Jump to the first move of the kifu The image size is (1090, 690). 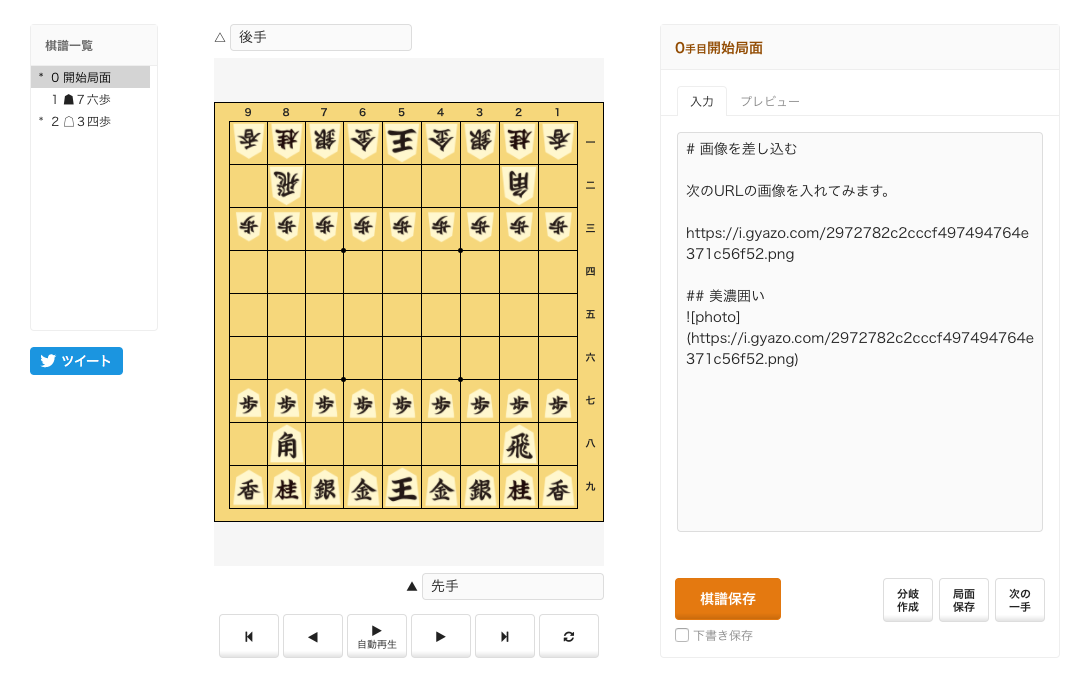[x=249, y=636]
